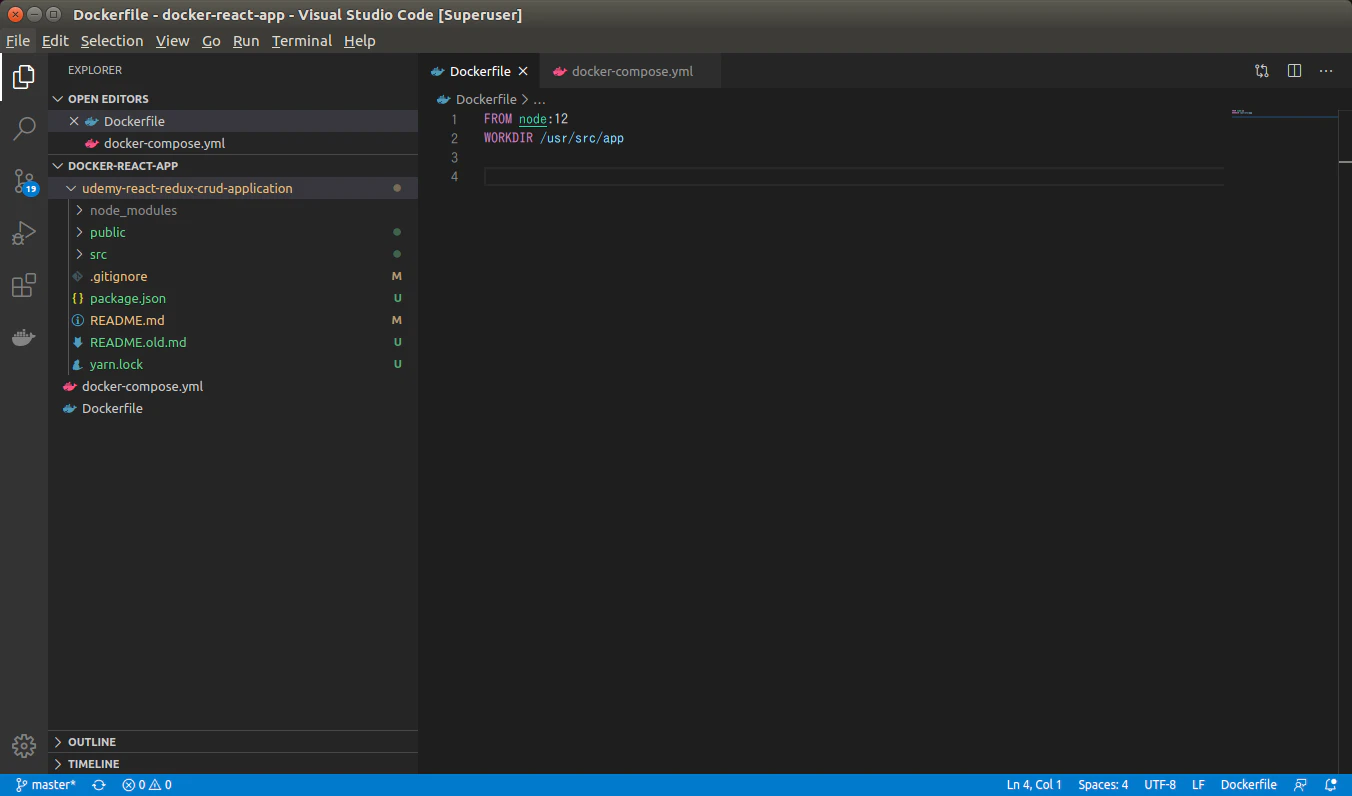This screenshot has width=1352, height=796.
Task: Open Source Control view with 19 changes
Action: (x=24, y=181)
